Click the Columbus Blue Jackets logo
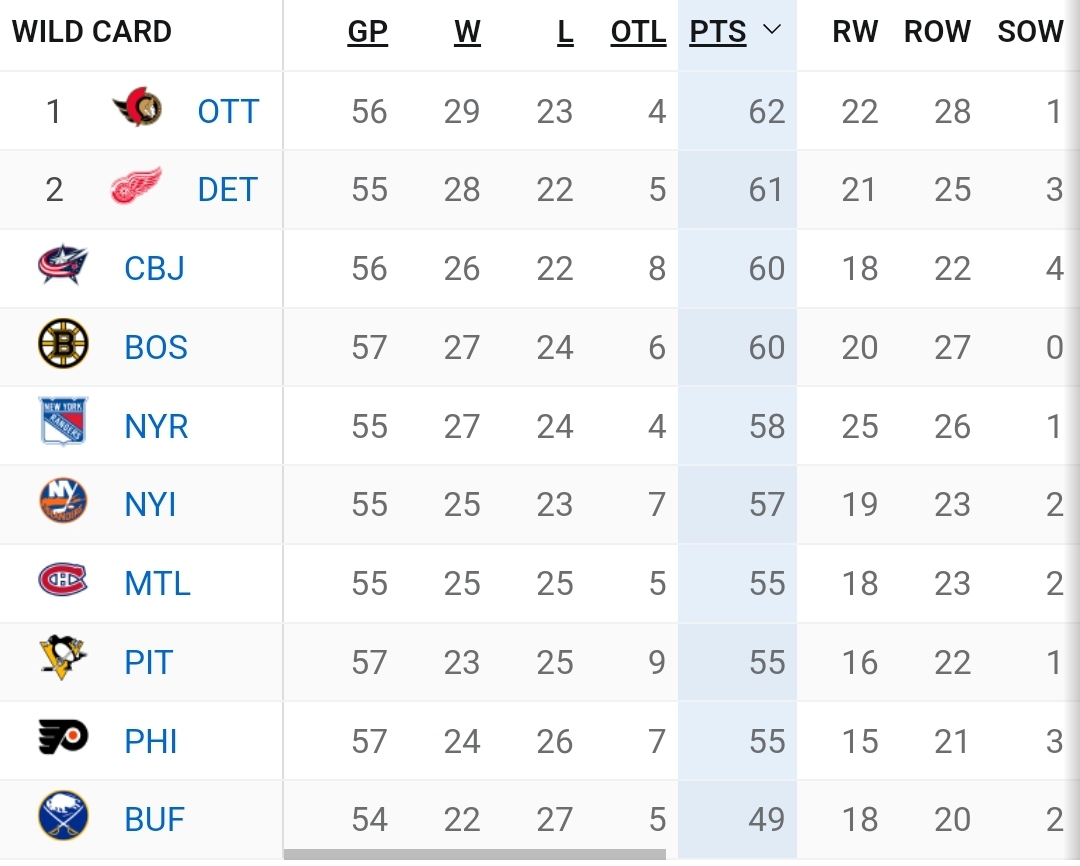1080x866 pixels. (63, 267)
